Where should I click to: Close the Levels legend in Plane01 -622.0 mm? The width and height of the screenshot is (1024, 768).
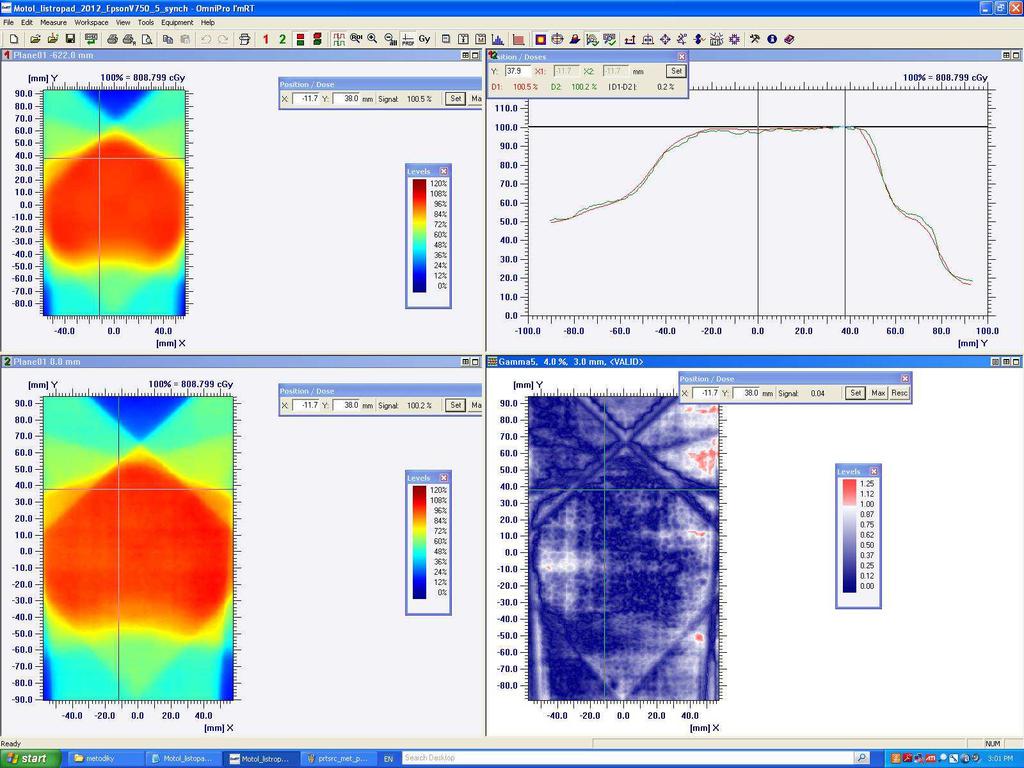[443, 171]
